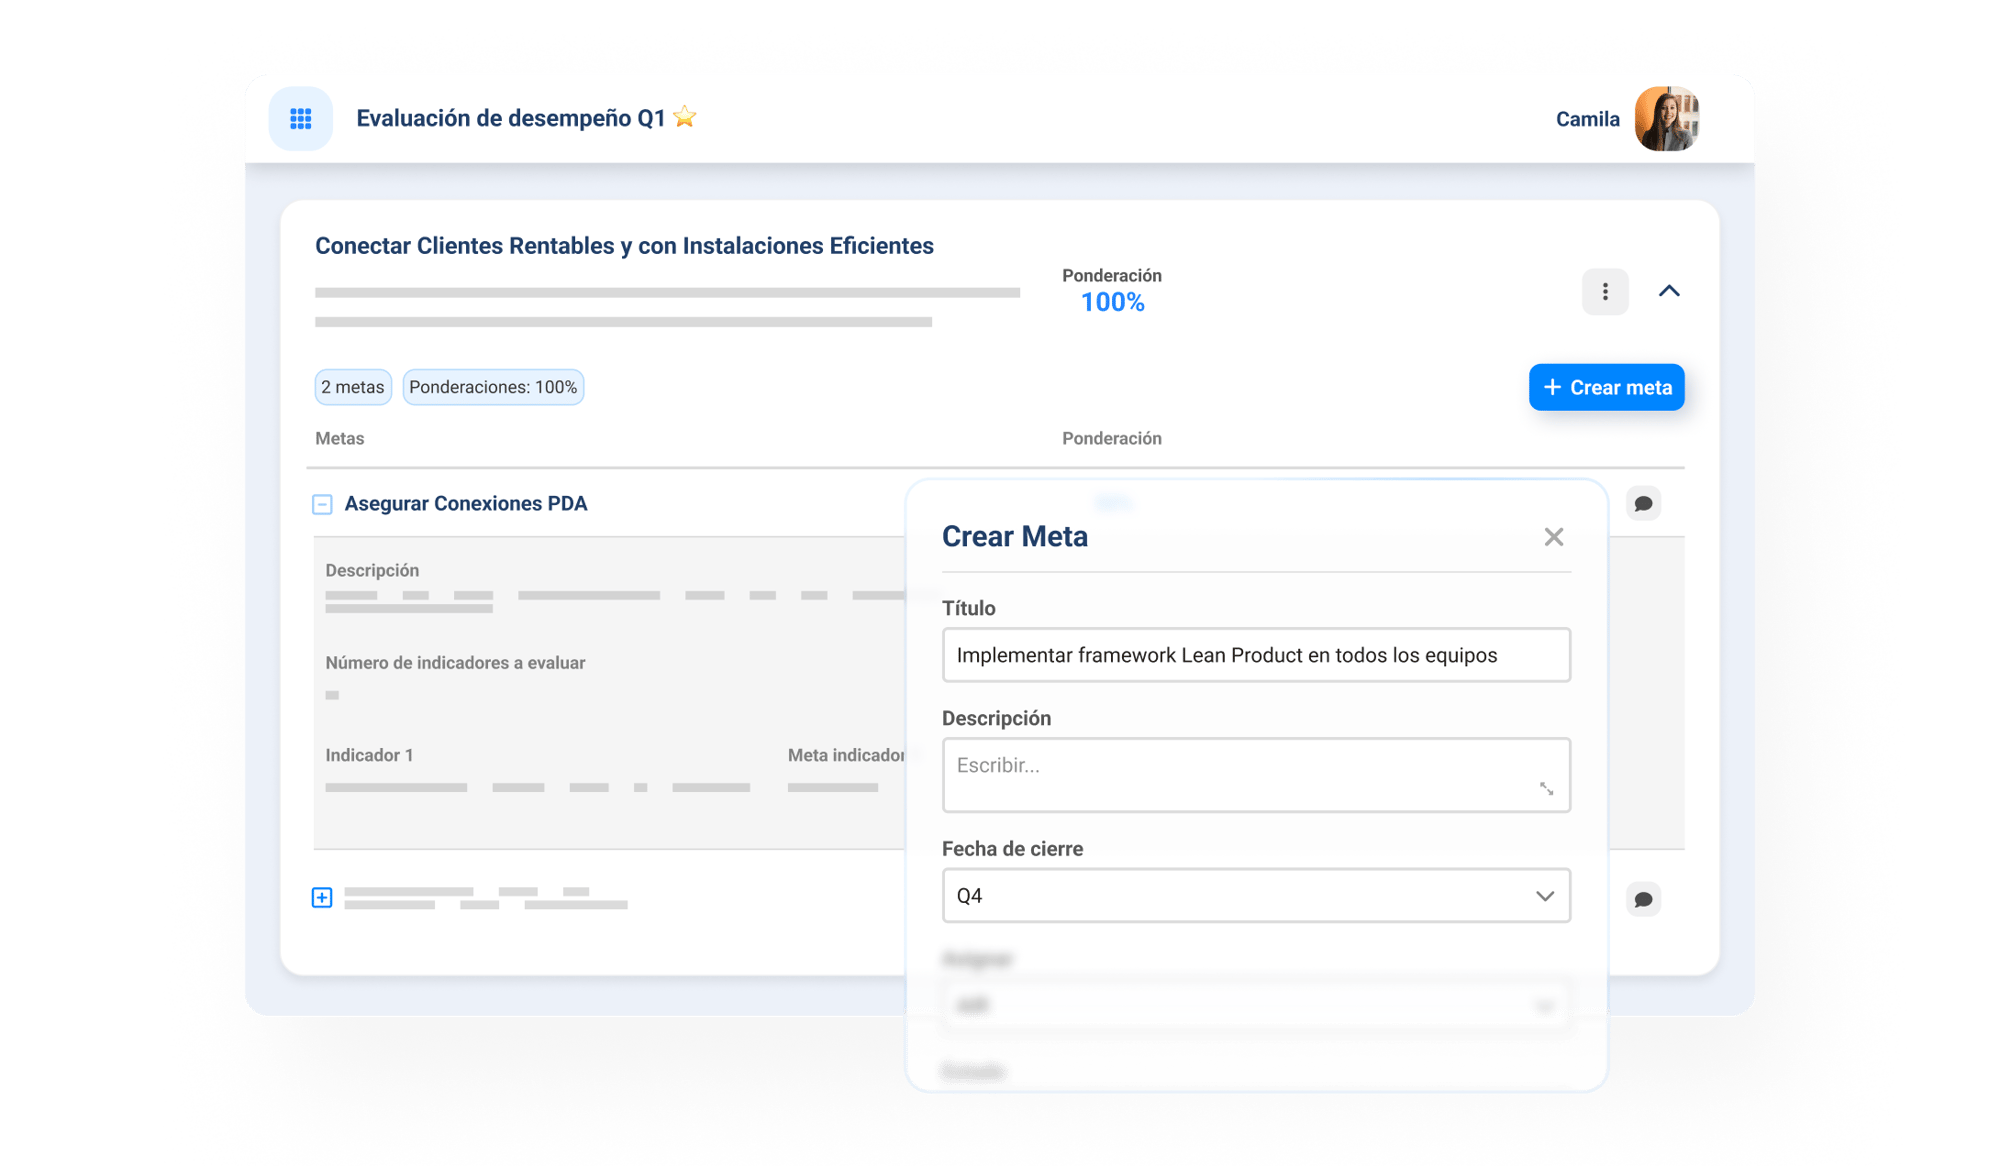
Task: Click the Título input field
Action: (1255, 655)
